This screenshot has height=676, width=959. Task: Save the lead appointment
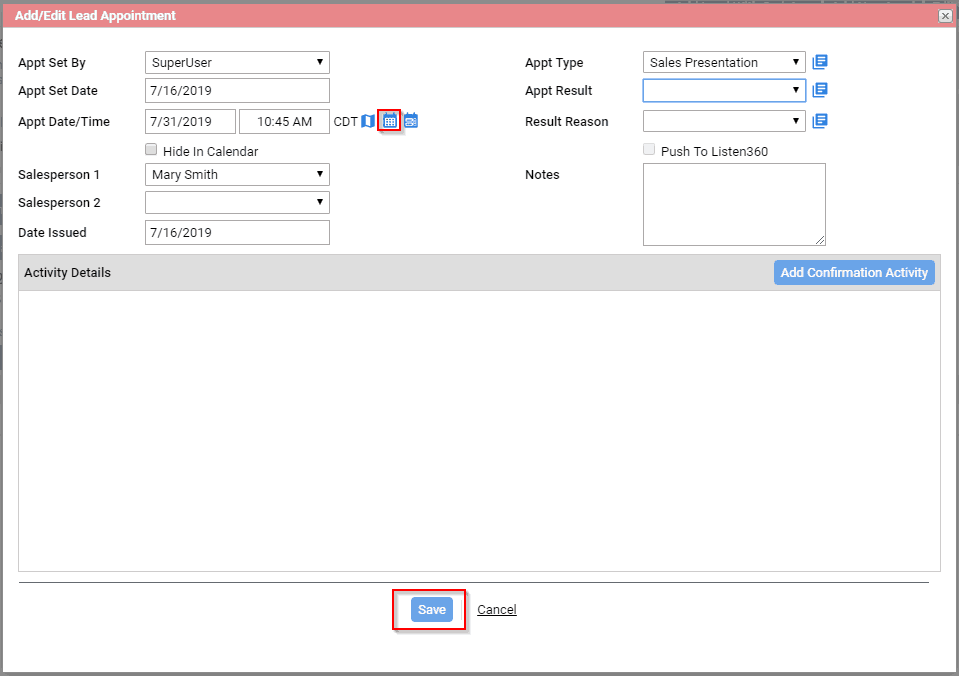tap(432, 609)
